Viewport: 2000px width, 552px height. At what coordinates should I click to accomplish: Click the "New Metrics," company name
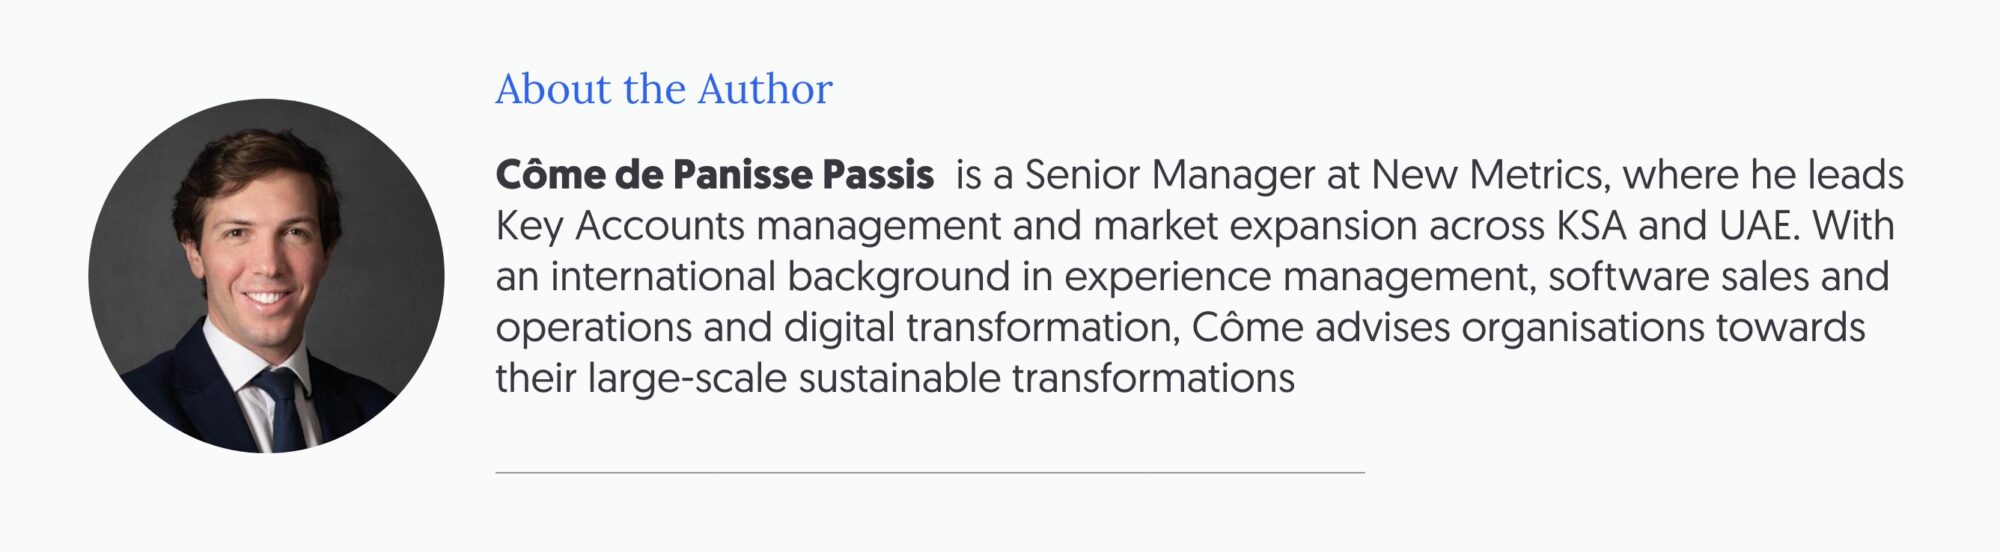click(1490, 175)
